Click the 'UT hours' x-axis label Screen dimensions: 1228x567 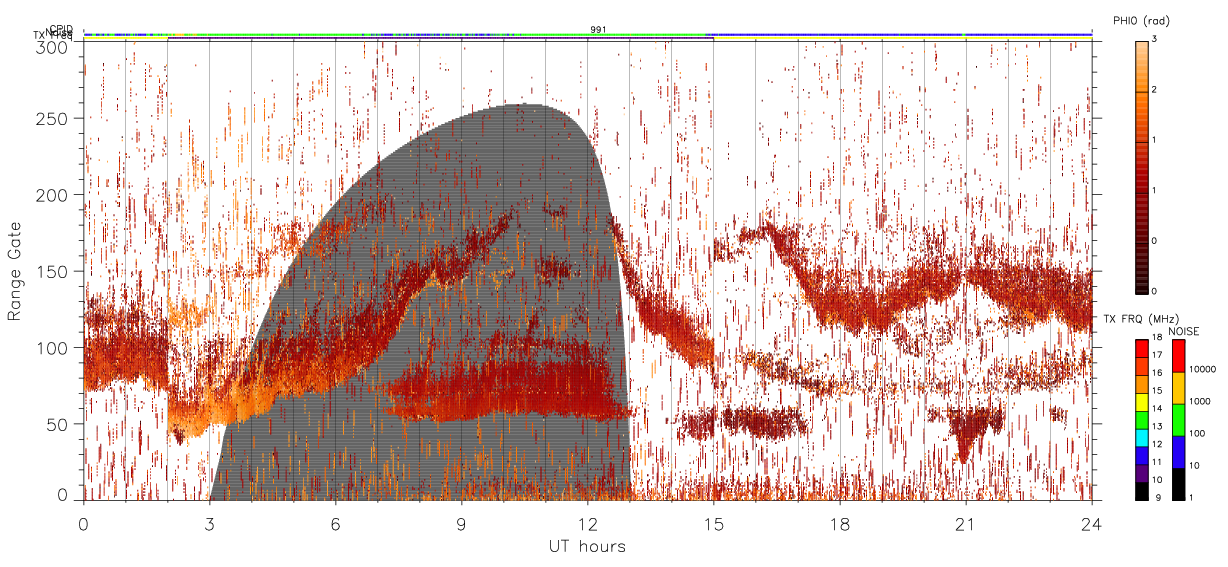(x=587, y=547)
